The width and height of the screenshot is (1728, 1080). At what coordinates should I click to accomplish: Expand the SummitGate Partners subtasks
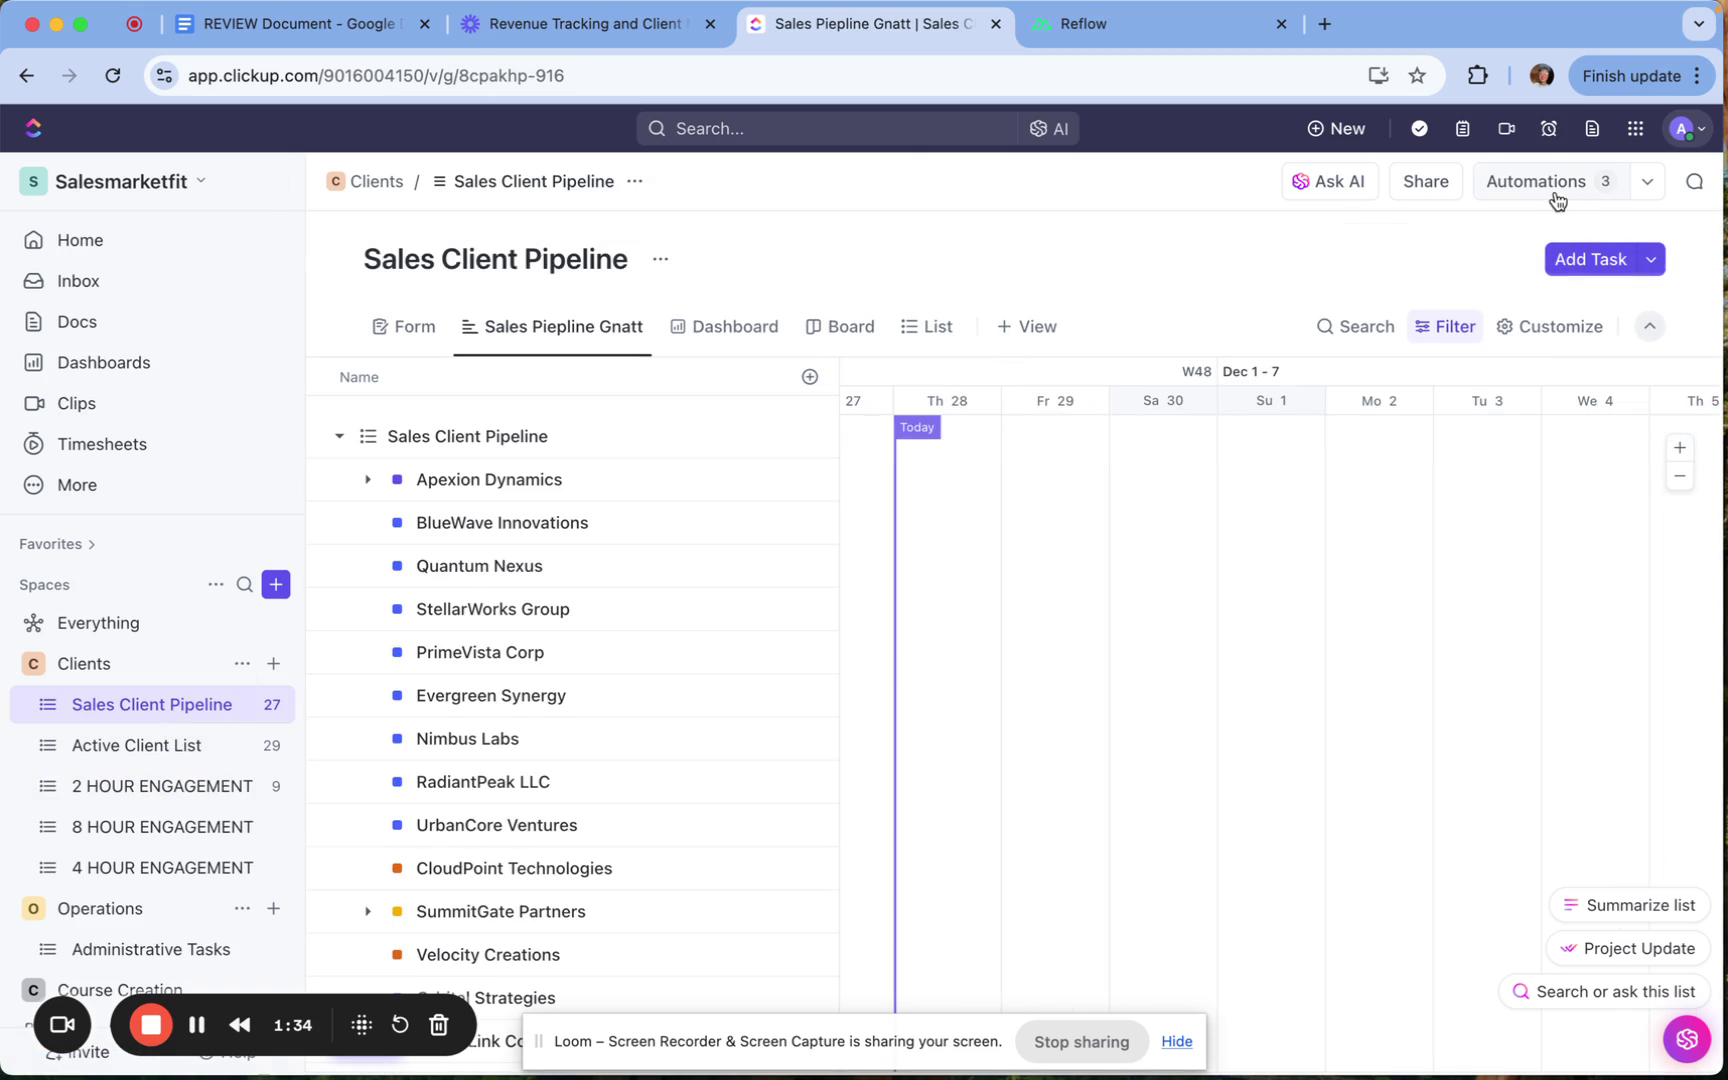368,912
